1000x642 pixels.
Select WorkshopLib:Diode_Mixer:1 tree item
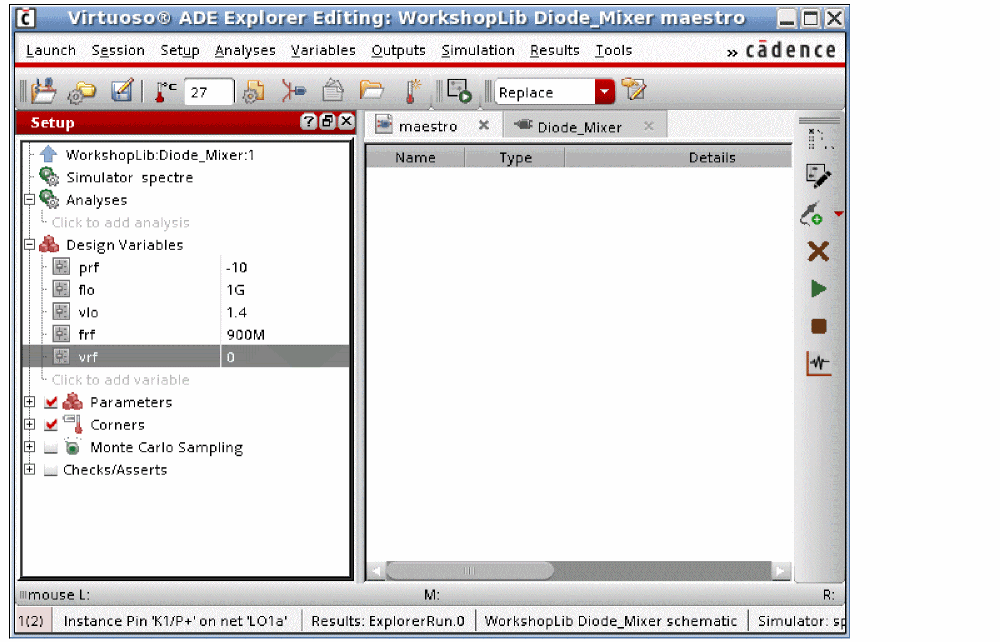159,155
